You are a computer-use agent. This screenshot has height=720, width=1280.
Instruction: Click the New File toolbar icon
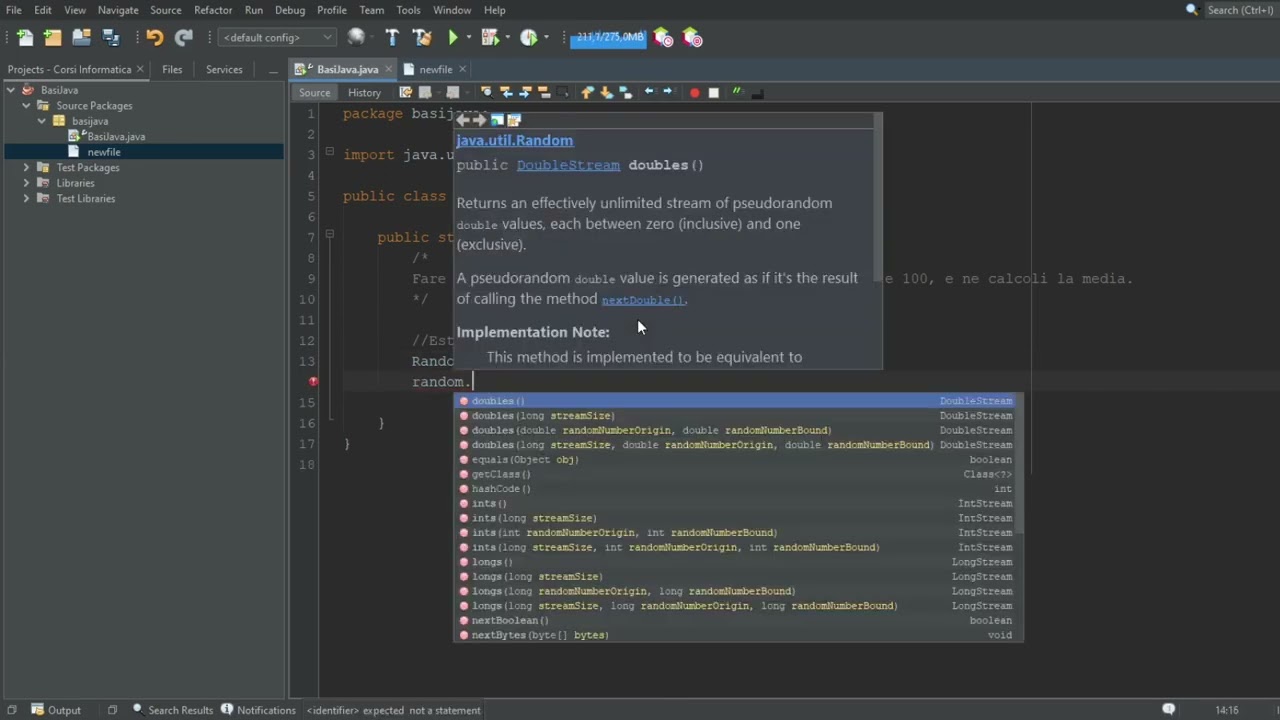[25, 38]
